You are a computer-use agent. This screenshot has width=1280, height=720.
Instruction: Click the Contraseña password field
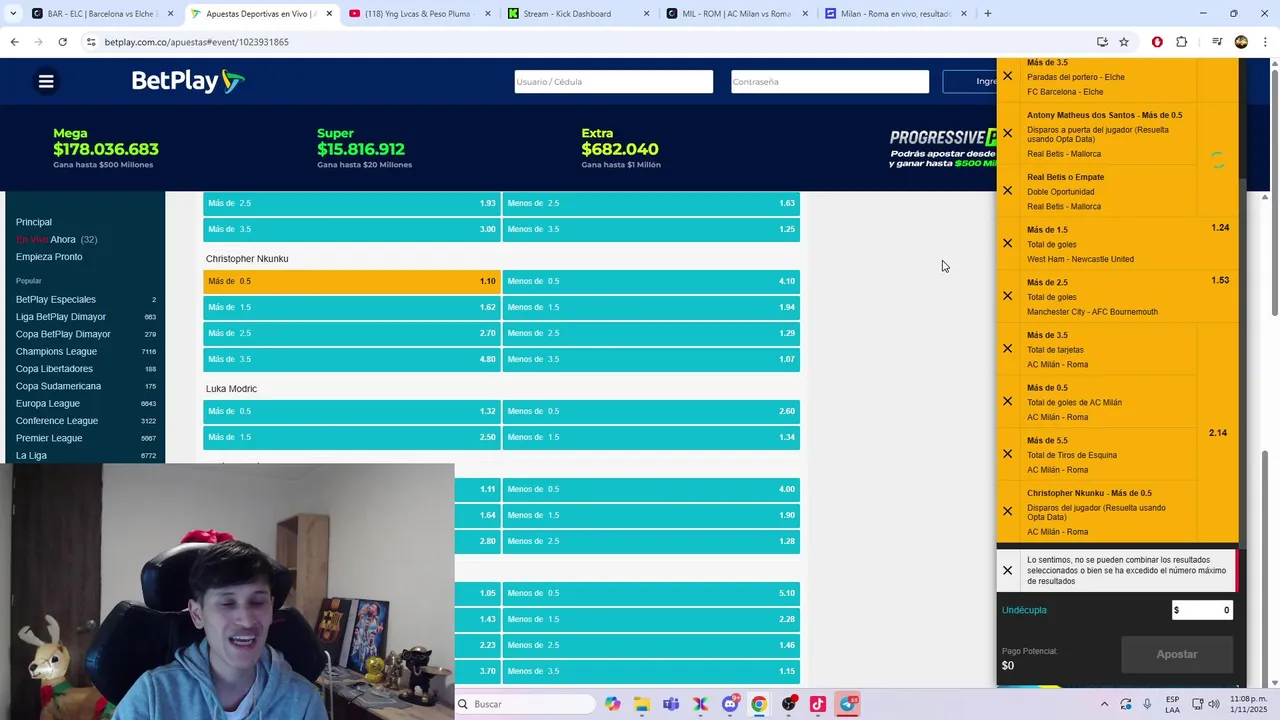click(830, 82)
